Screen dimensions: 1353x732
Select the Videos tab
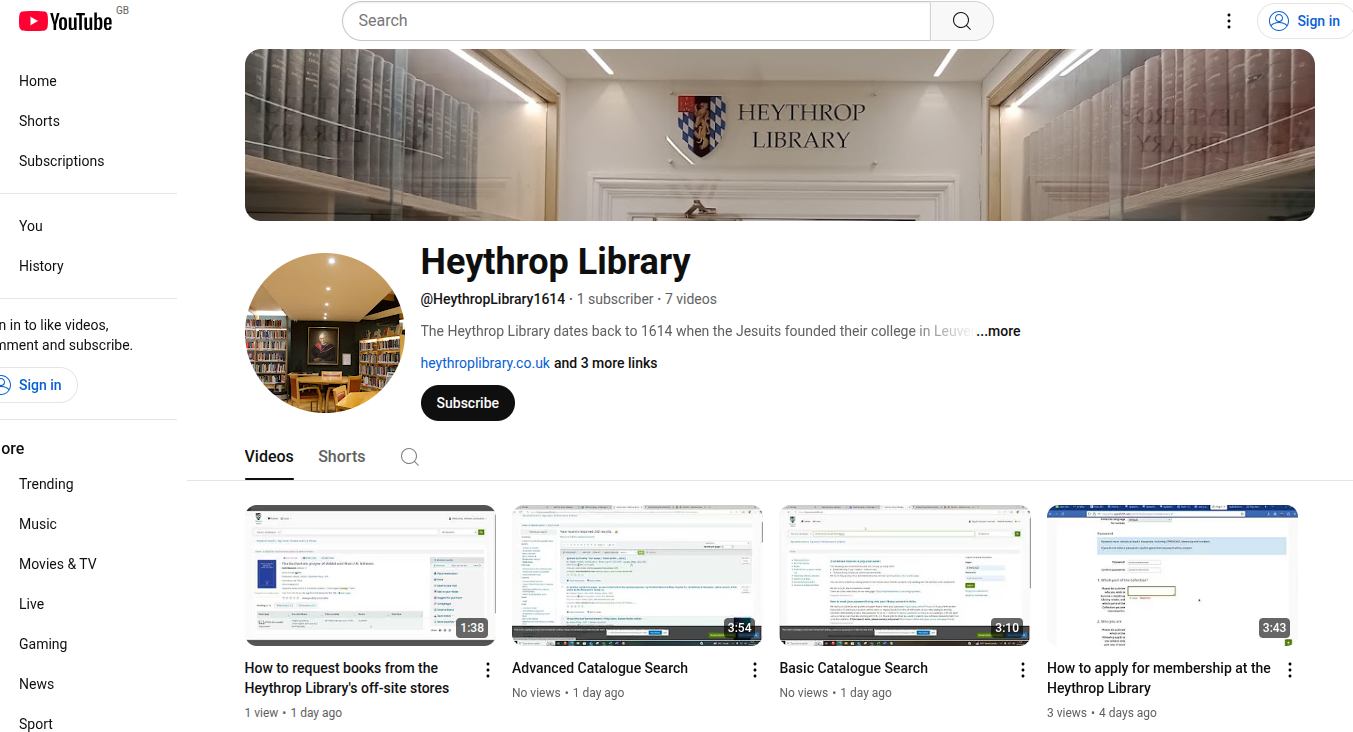[268, 456]
